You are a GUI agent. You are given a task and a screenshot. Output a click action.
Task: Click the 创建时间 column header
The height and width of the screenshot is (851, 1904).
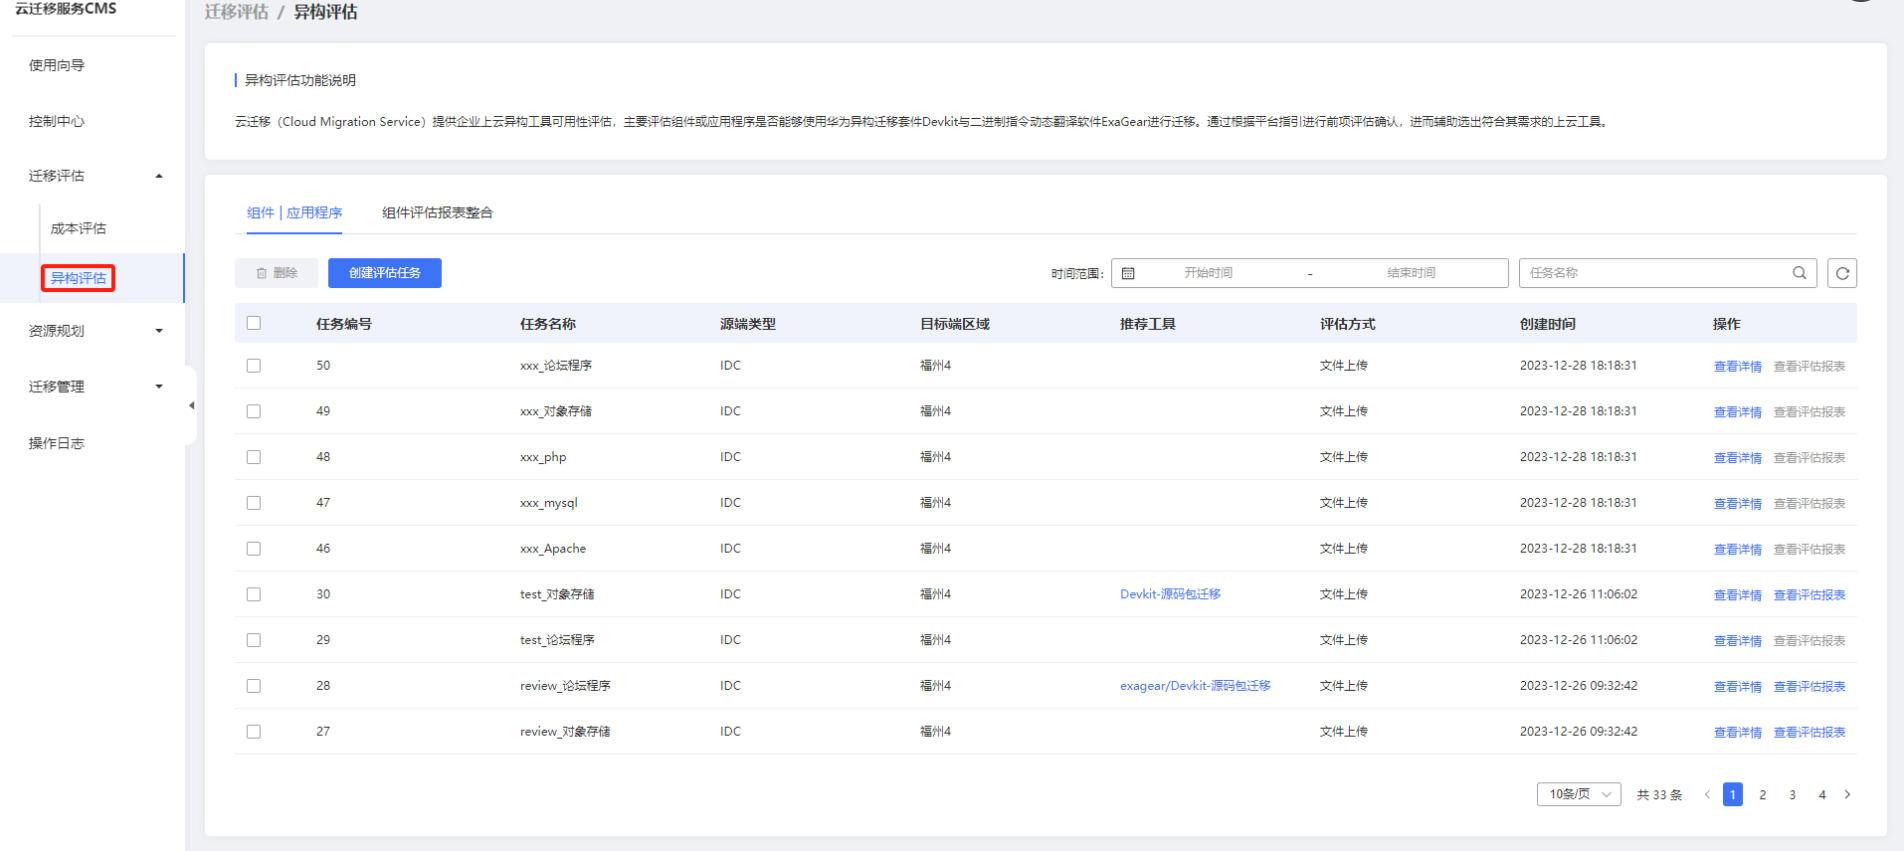(1548, 324)
